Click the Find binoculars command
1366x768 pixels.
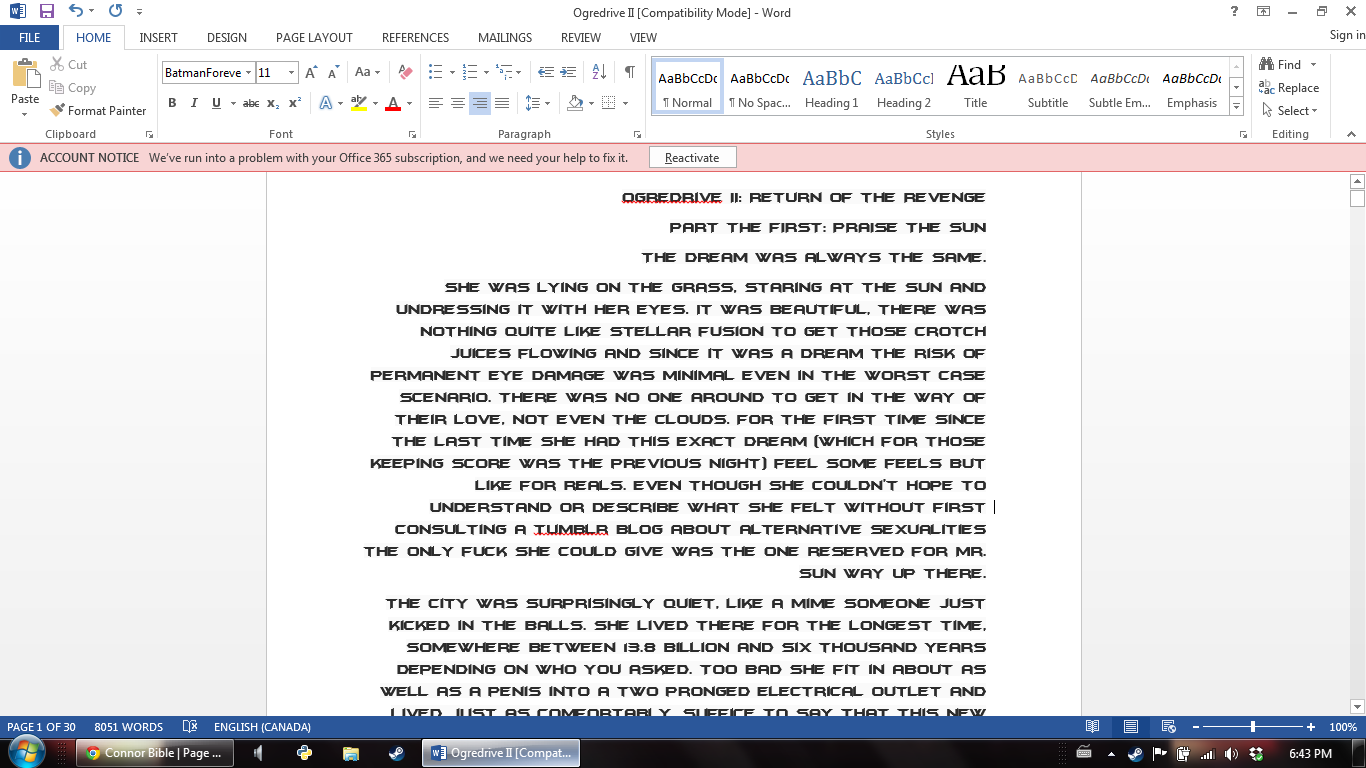[1281, 65]
